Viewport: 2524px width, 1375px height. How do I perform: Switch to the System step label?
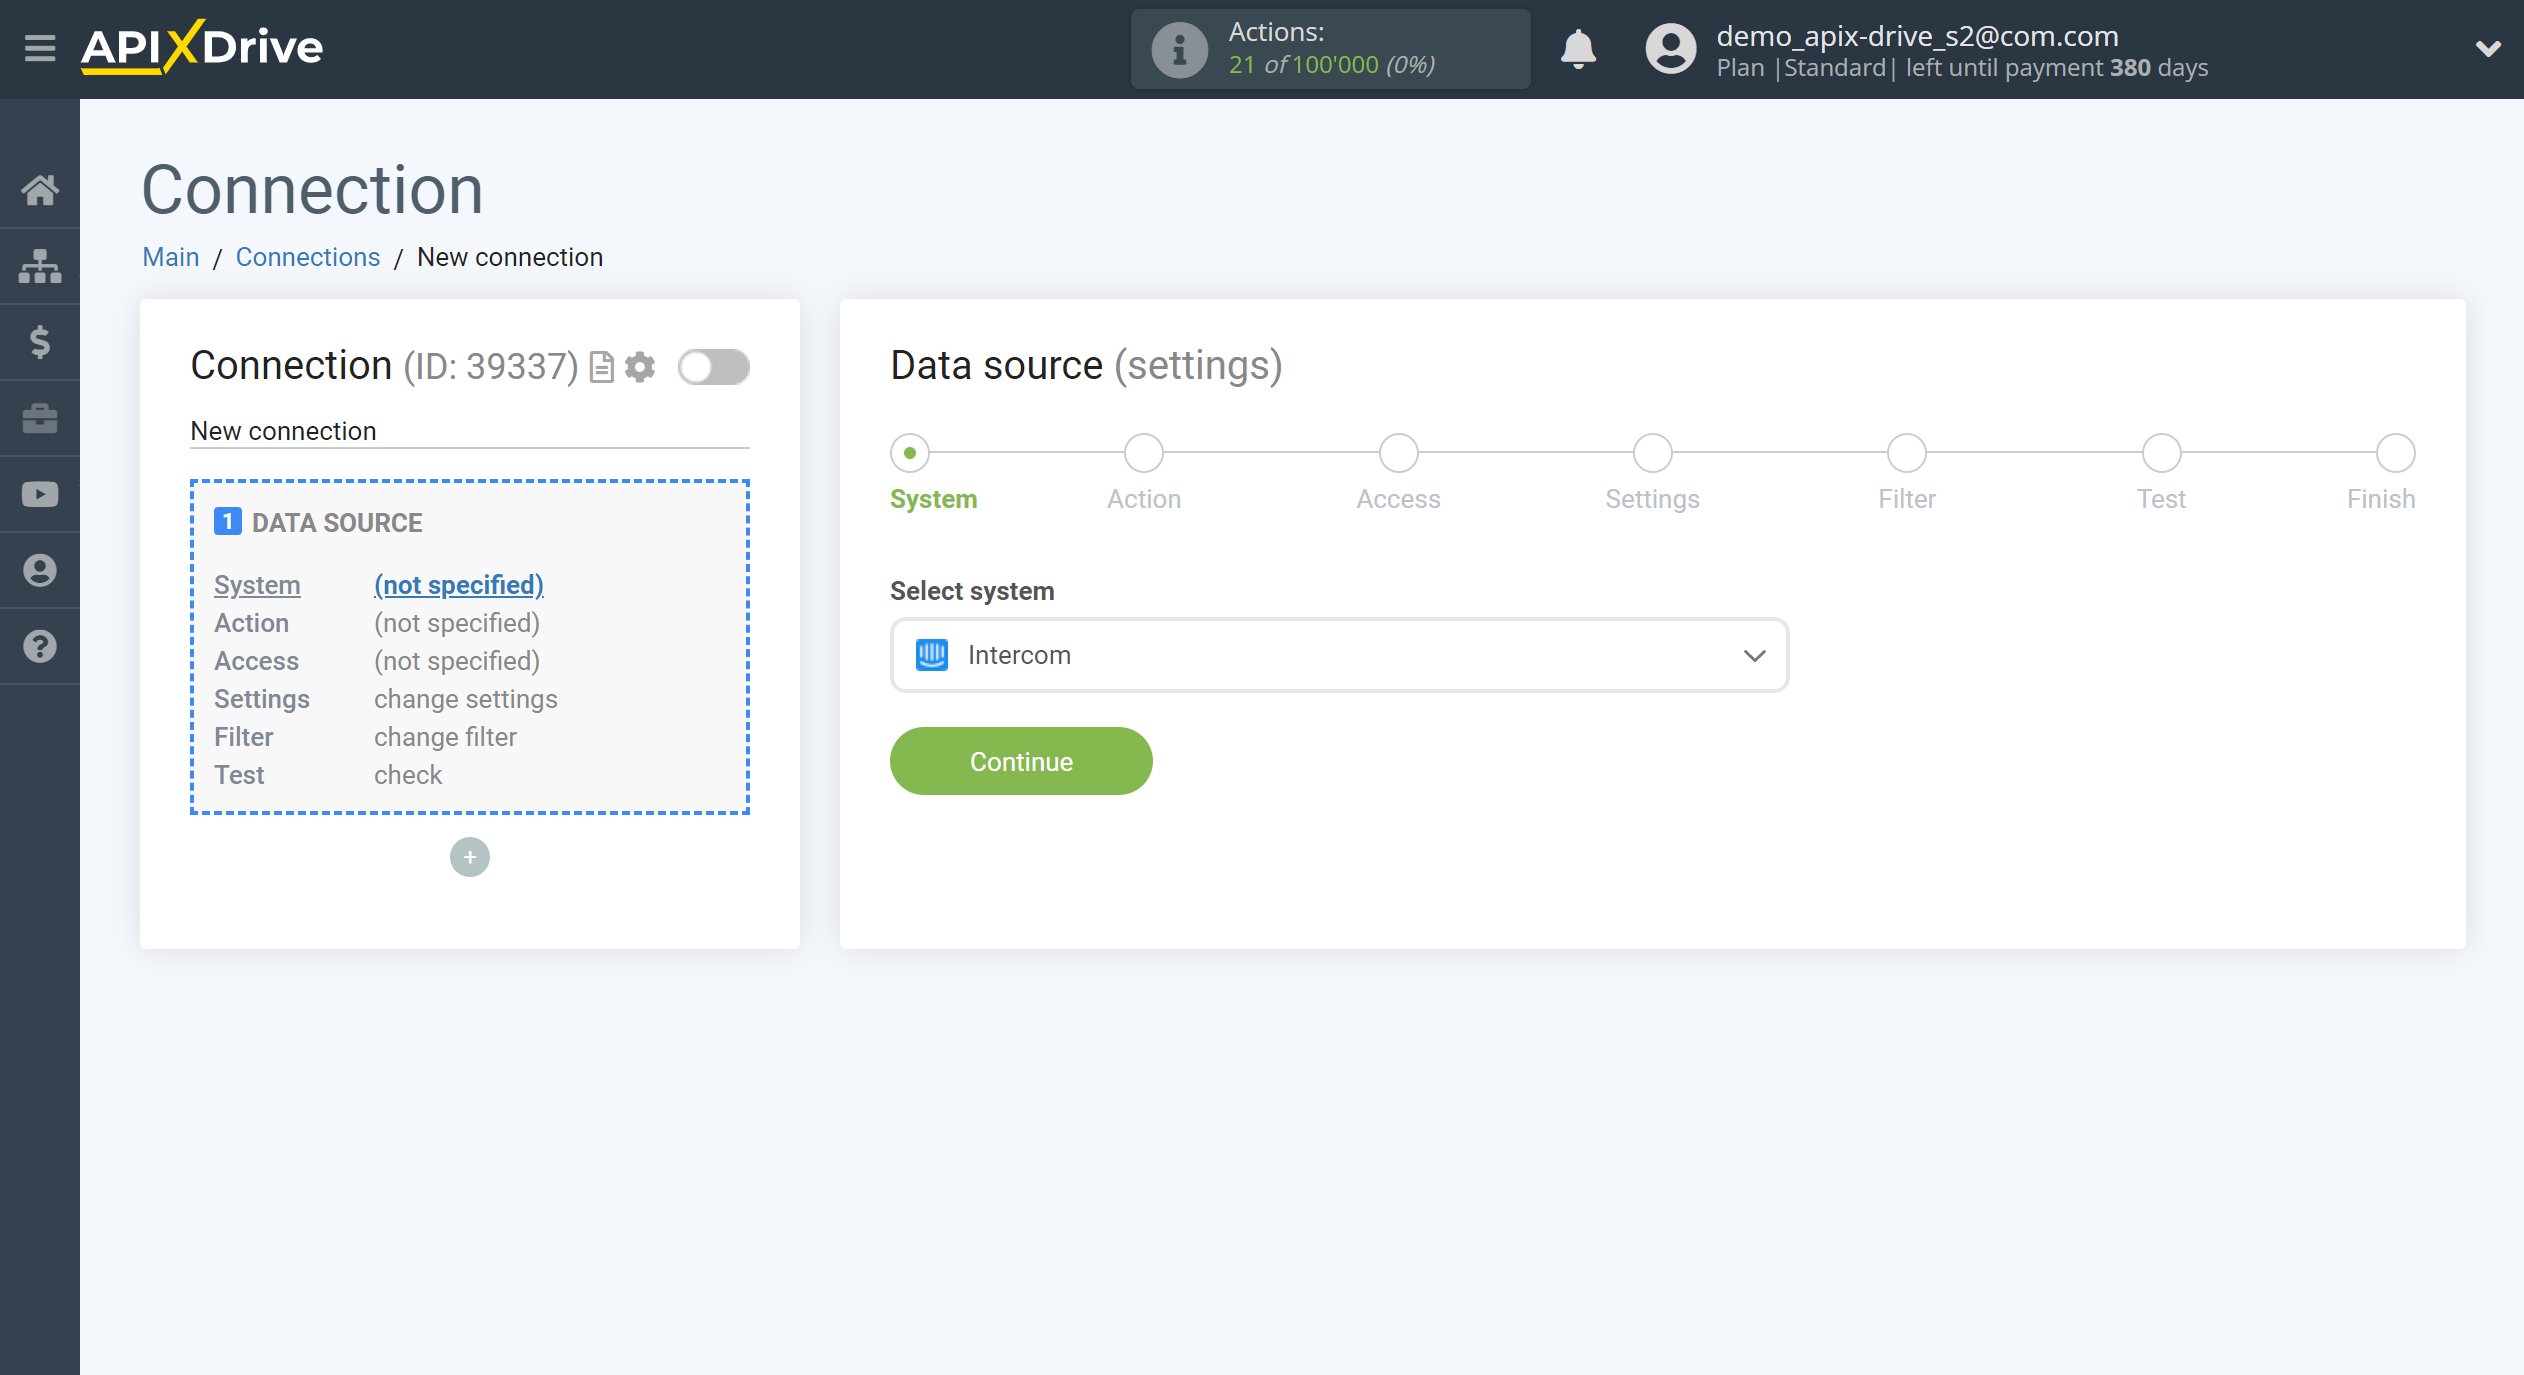[933, 499]
